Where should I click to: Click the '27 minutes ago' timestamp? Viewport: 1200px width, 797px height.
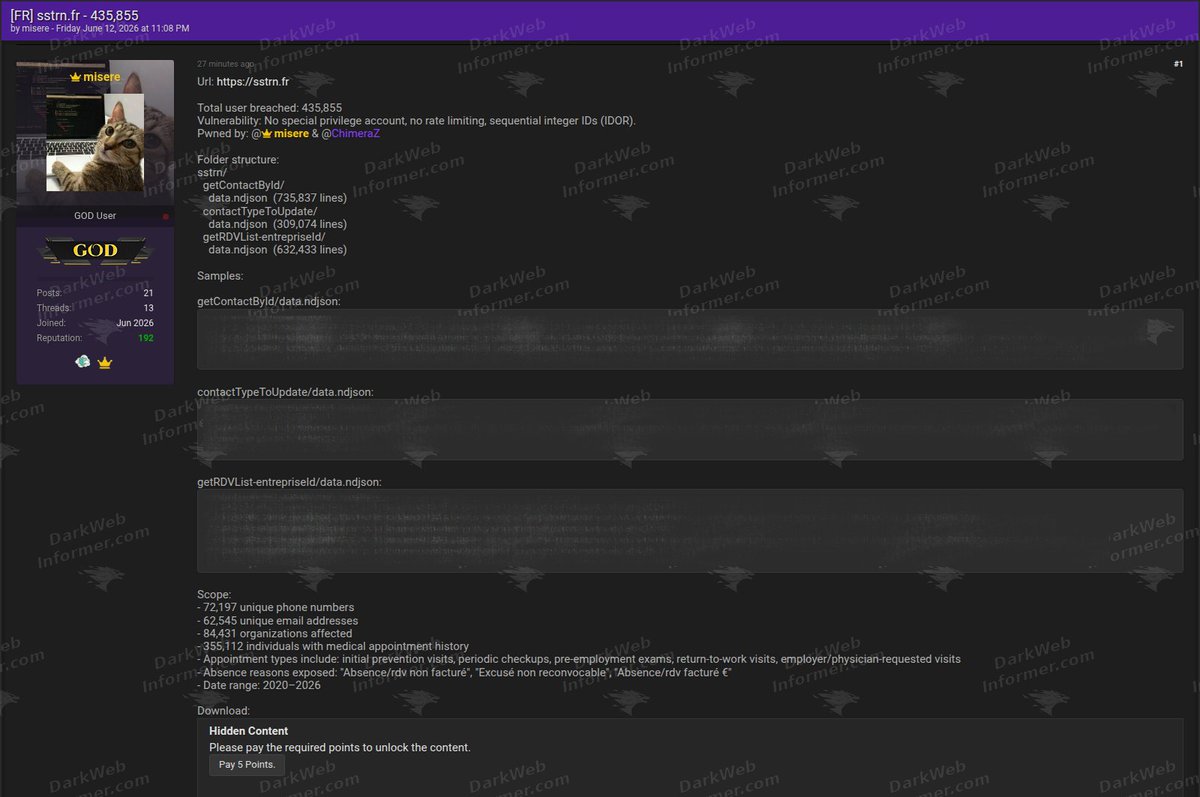(x=225, y=64)
